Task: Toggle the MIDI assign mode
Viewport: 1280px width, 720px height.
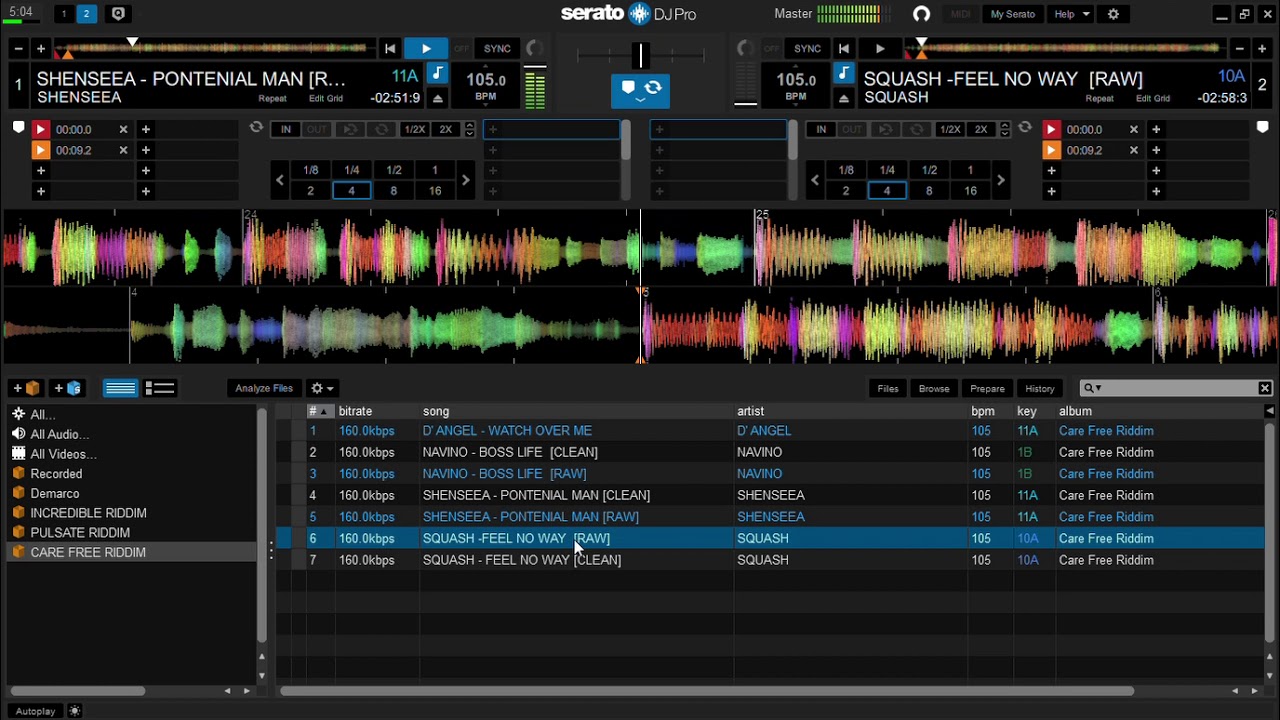Action: coord(961,14)
